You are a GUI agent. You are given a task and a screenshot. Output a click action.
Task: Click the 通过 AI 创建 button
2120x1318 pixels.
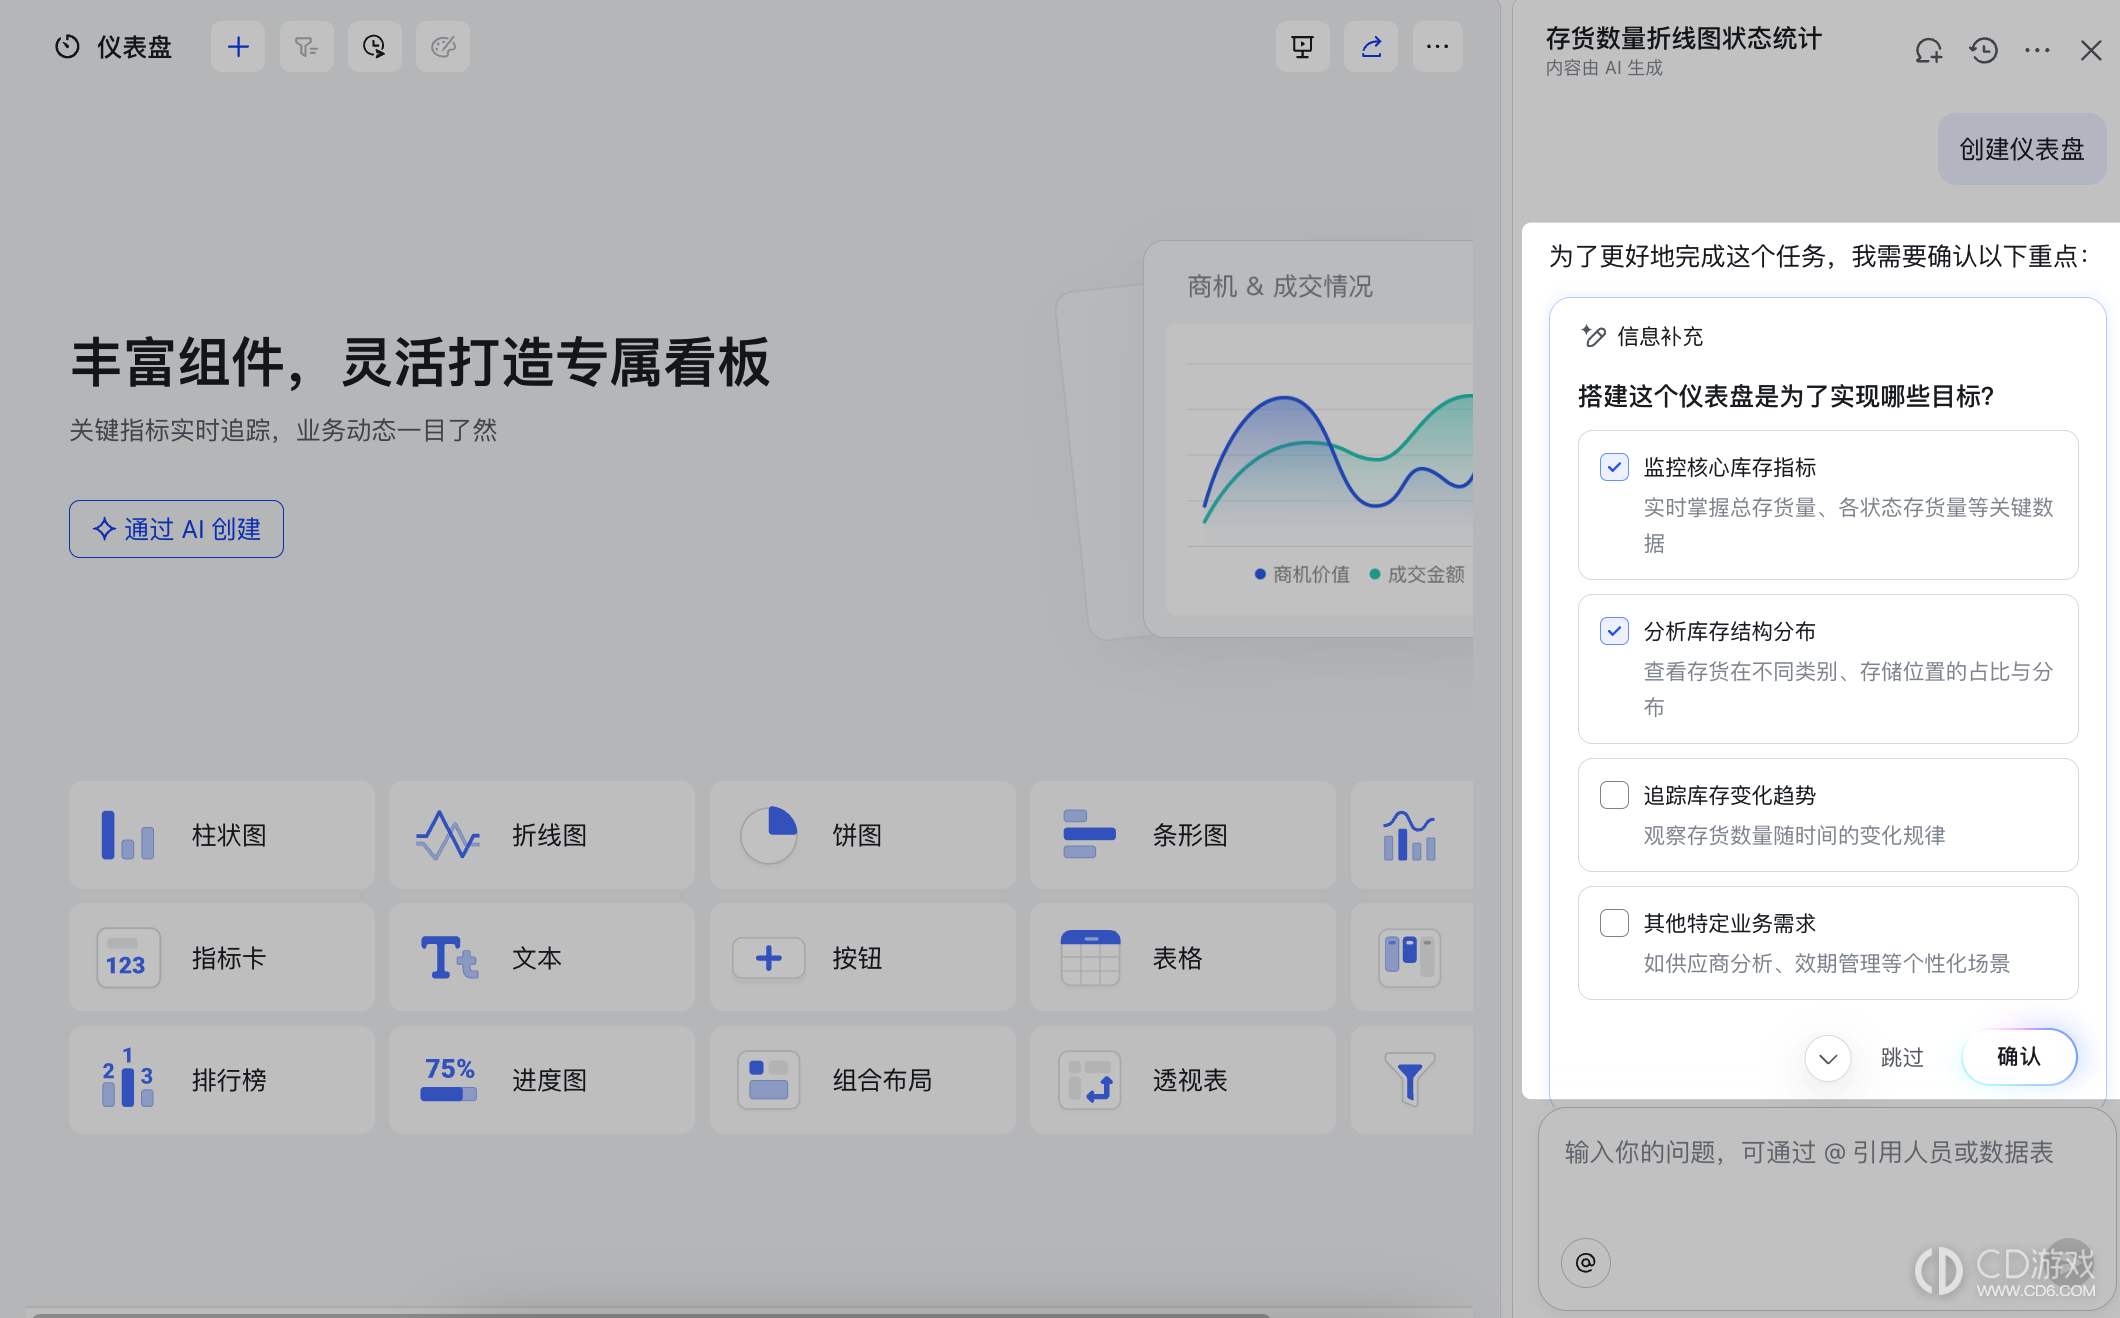tap(176, 529)
